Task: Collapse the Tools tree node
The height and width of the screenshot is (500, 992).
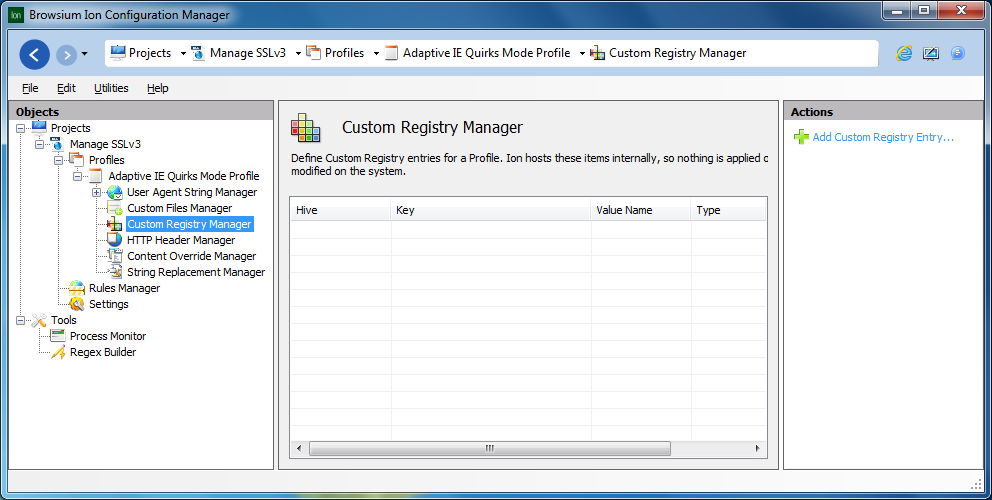Action: point(21,320)
